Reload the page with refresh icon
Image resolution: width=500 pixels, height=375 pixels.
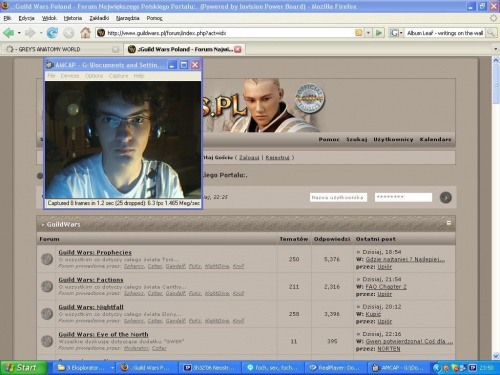click(x=52, y=33)
